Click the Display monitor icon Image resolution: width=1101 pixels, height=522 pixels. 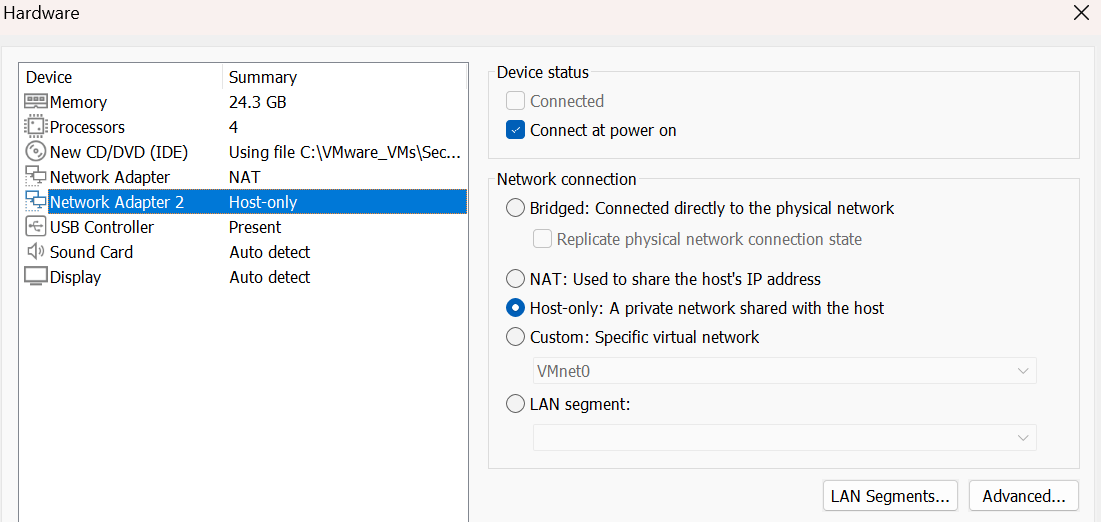click(x=36, y=277)
